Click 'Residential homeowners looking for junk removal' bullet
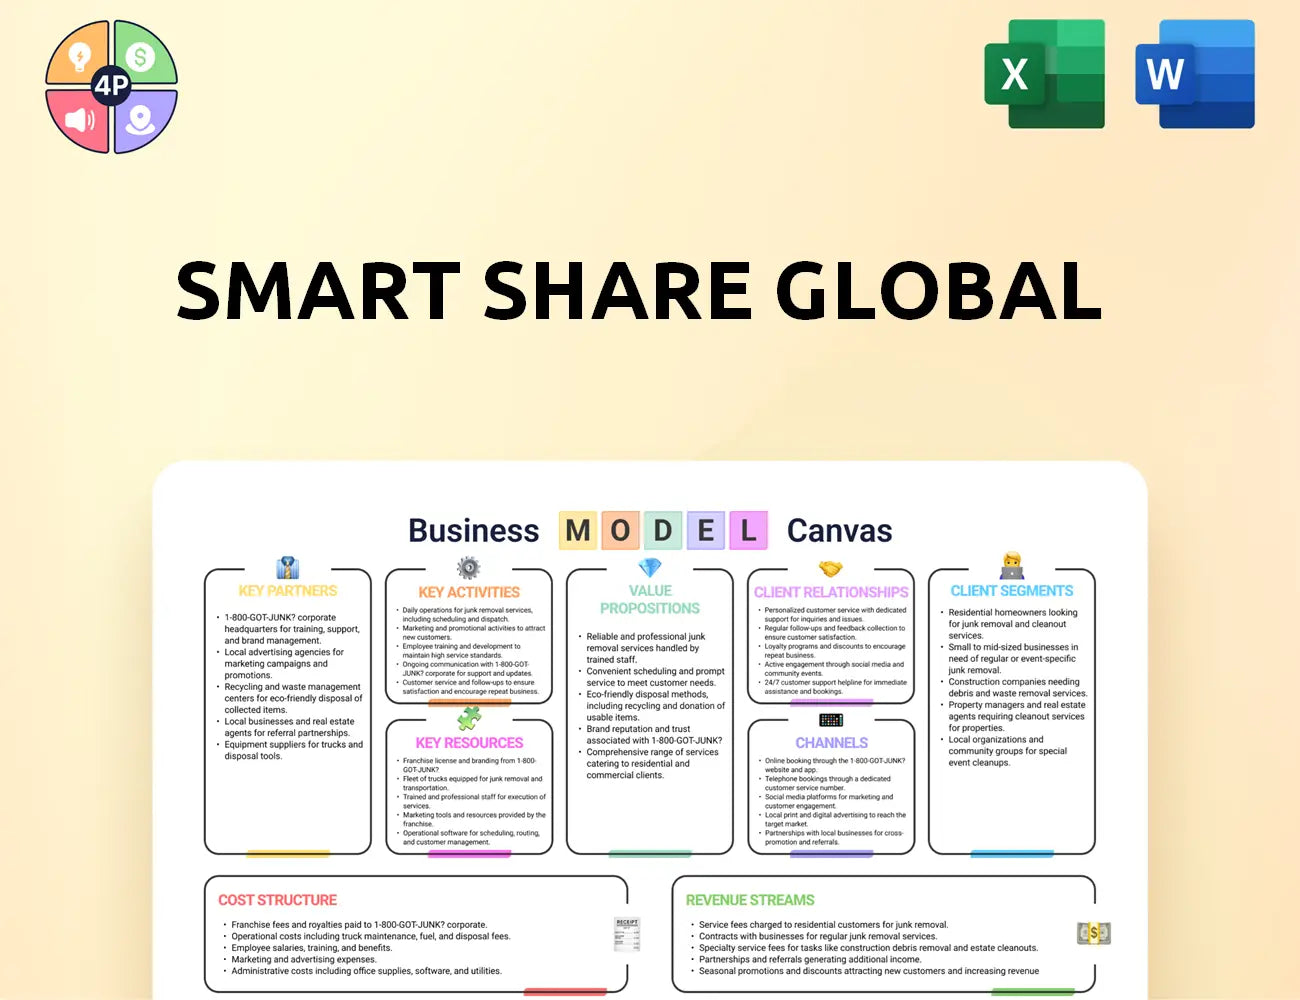Viewport: 1300px width, 1000px height. (x=1009, y=624)
